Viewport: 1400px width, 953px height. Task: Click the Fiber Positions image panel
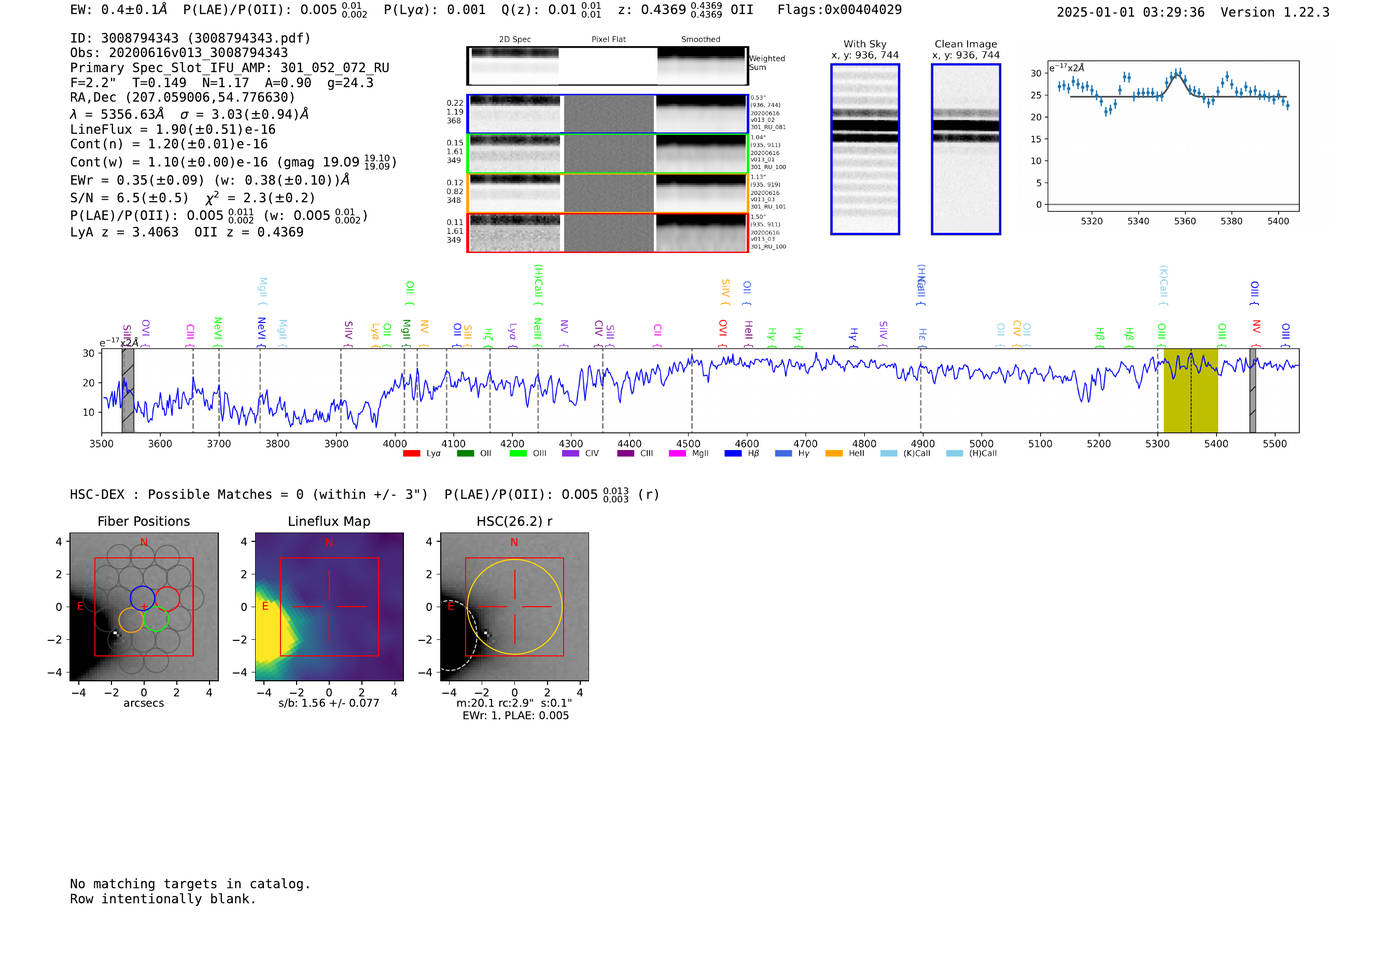pos(144,607)
